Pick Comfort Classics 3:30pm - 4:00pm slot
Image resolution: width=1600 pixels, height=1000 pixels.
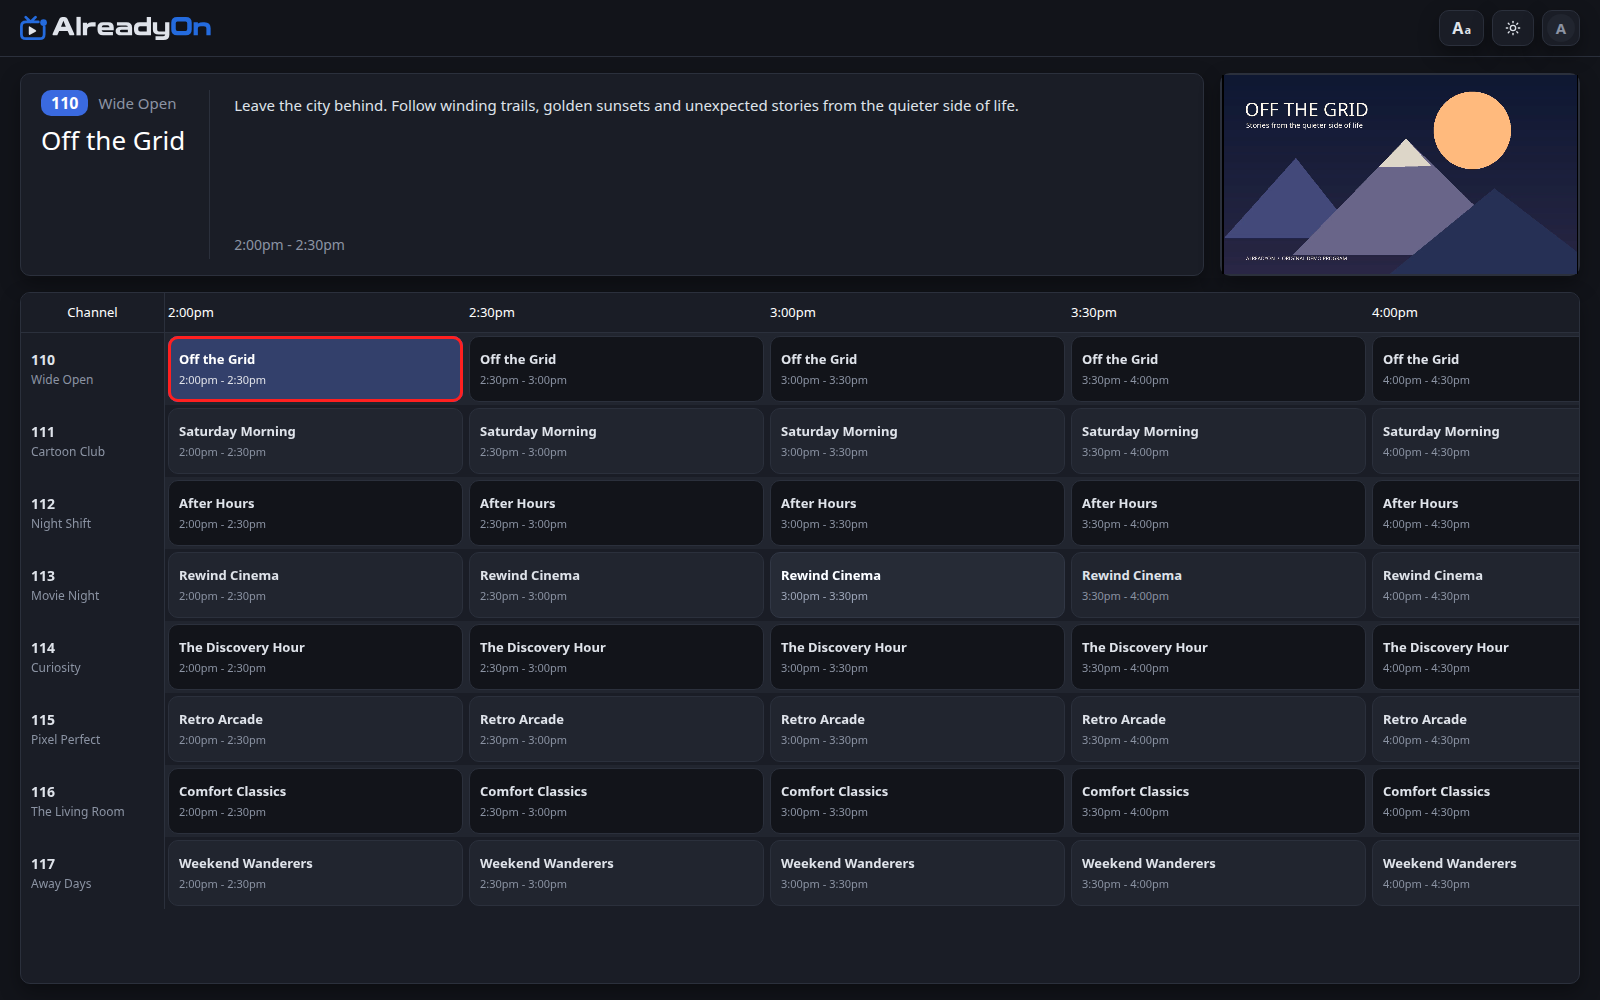(1218, 801)
